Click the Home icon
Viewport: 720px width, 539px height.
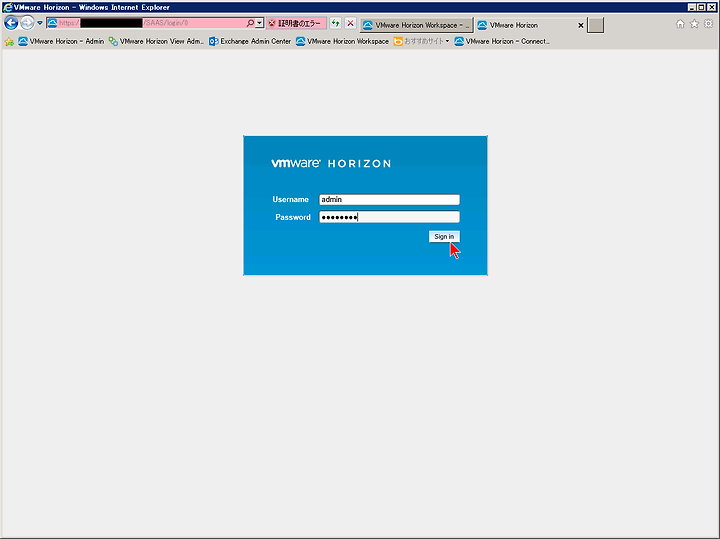[680, 24]
